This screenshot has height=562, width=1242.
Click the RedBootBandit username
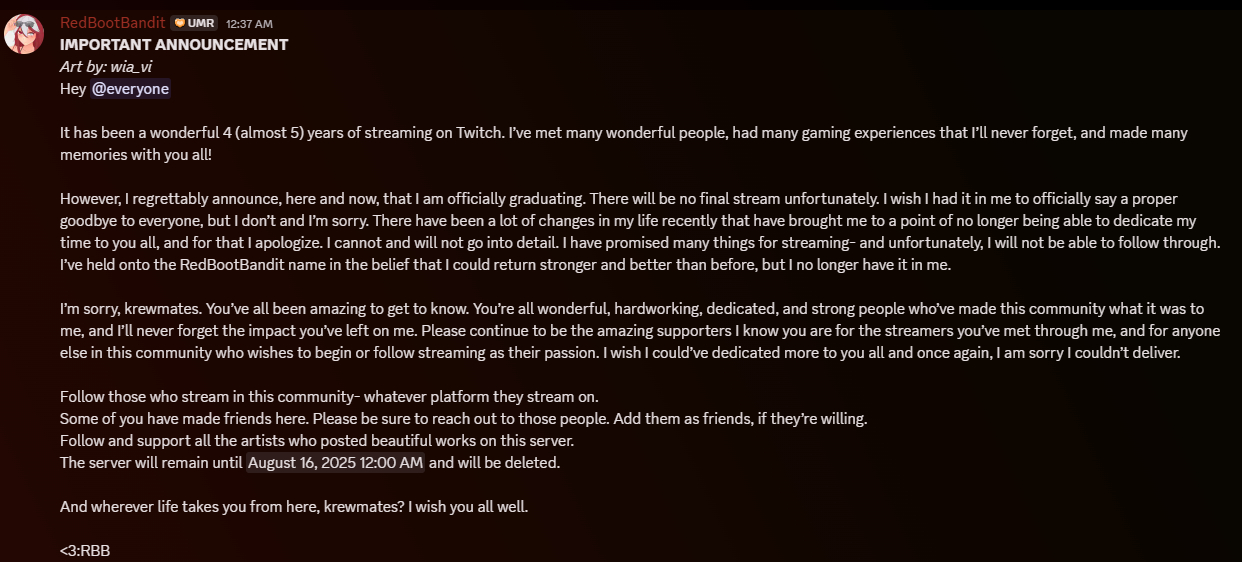pyautogui.click(x=111, y=22)
